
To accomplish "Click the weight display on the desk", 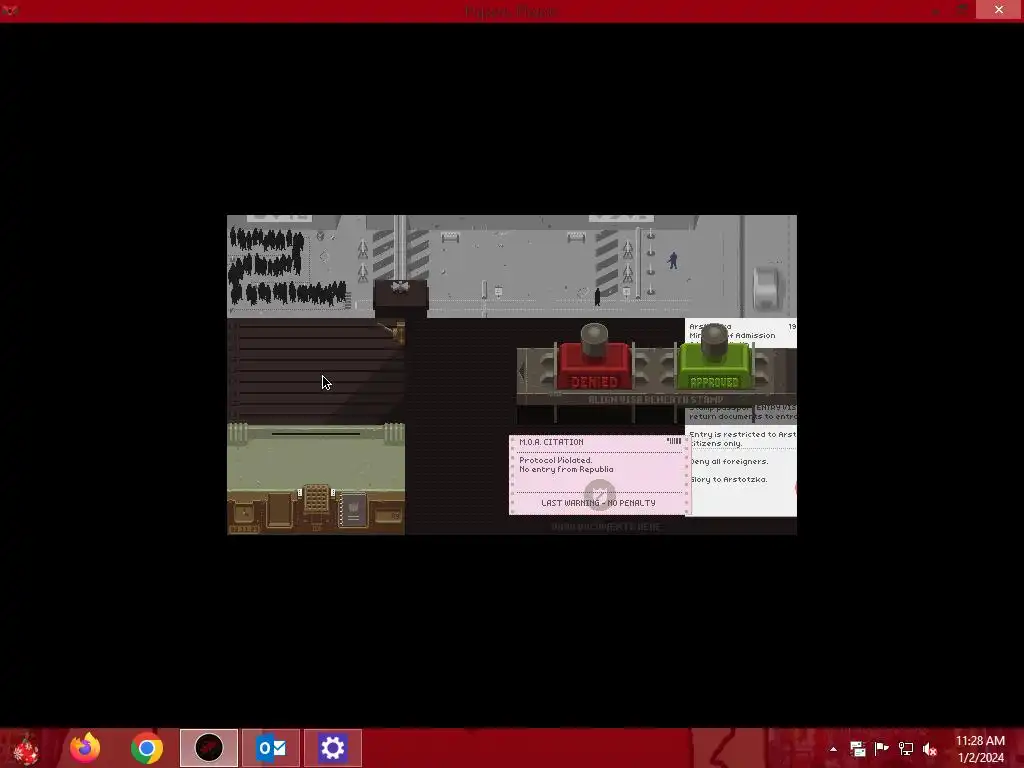I will point(388,515).
